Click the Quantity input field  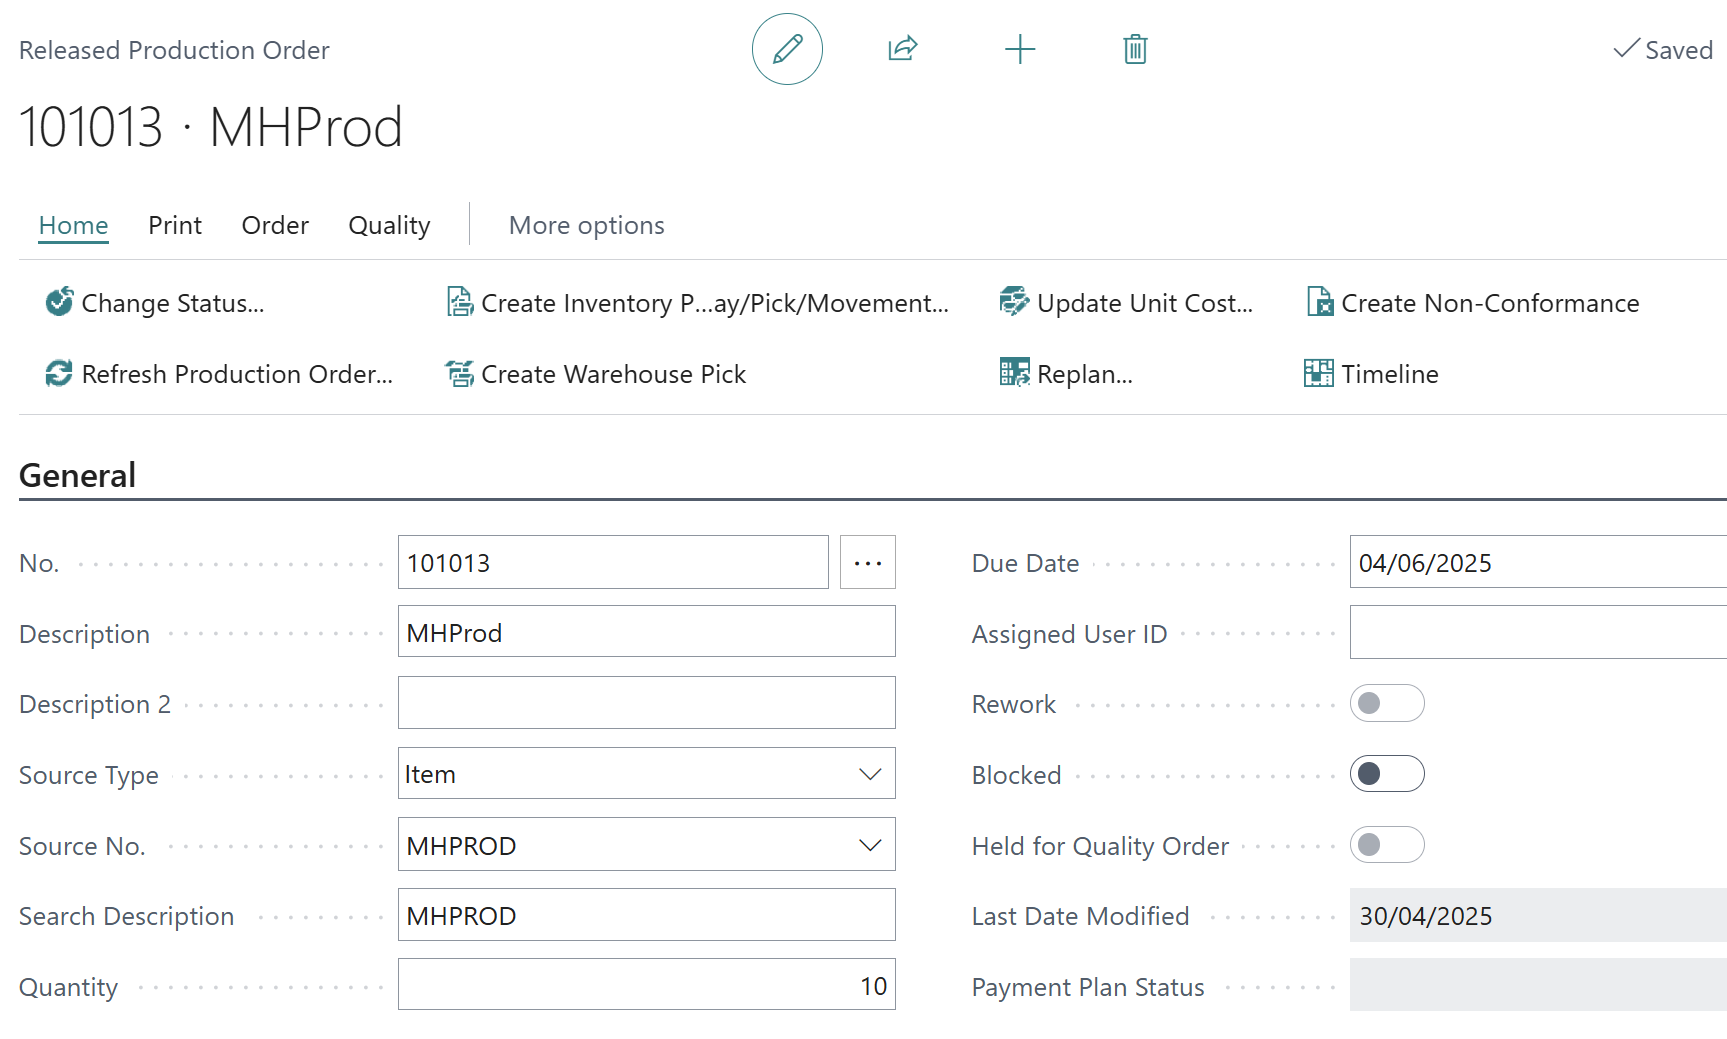(x=646, y=986)
